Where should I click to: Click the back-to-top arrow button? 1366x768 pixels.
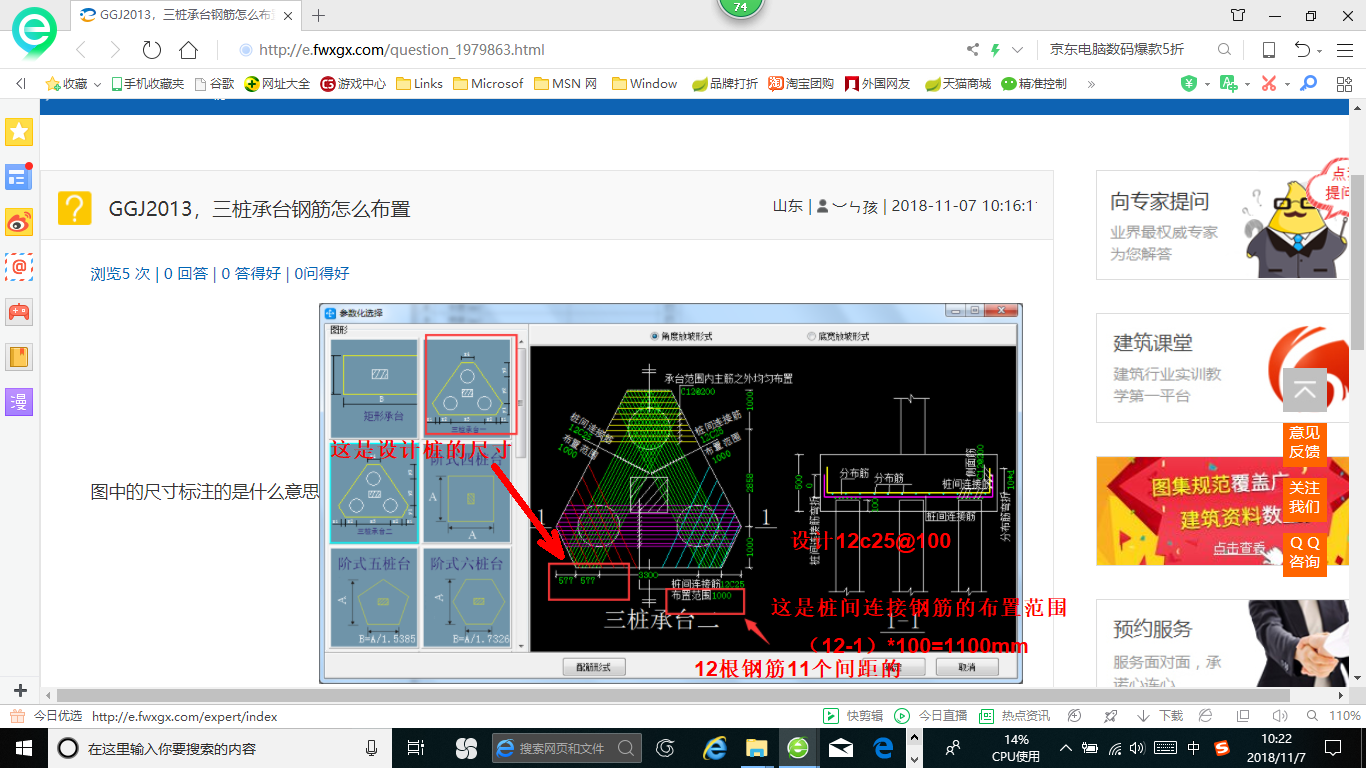(x=1304, y=390)
